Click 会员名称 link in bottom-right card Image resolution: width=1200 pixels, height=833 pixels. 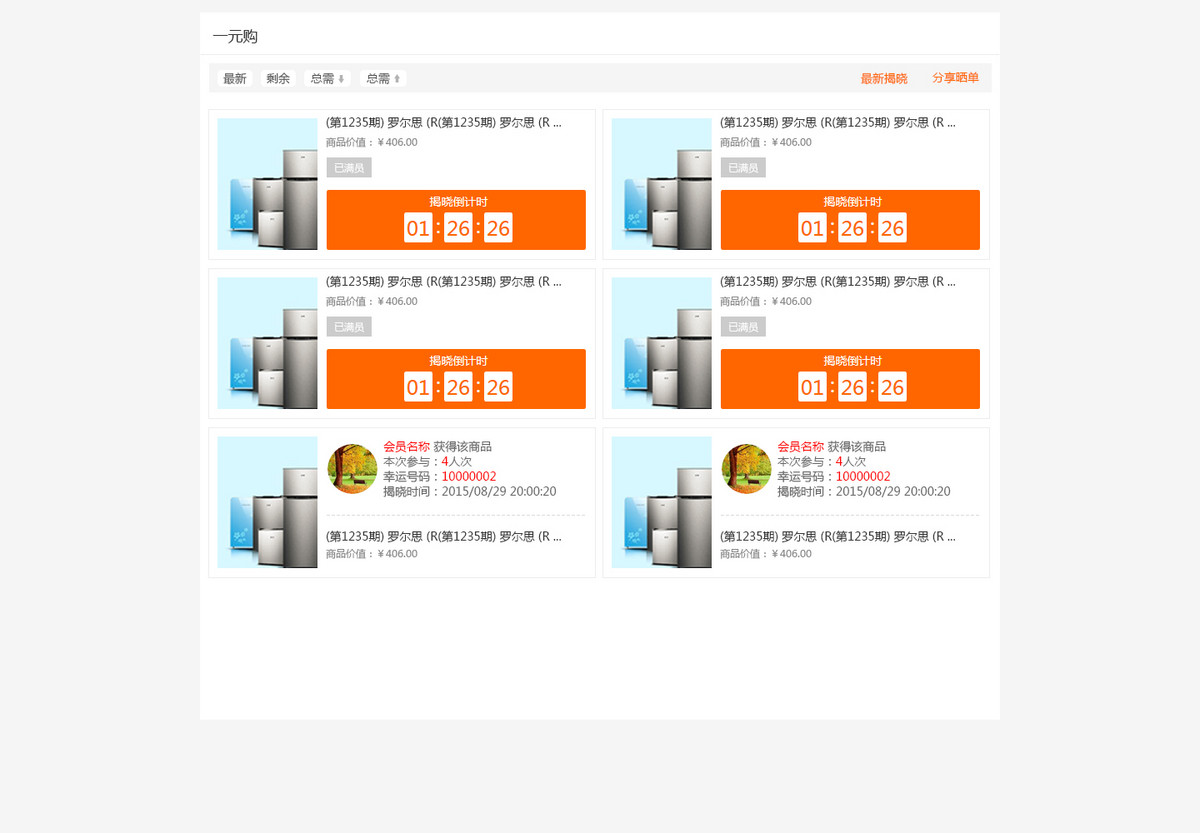[x=800, y=447]
